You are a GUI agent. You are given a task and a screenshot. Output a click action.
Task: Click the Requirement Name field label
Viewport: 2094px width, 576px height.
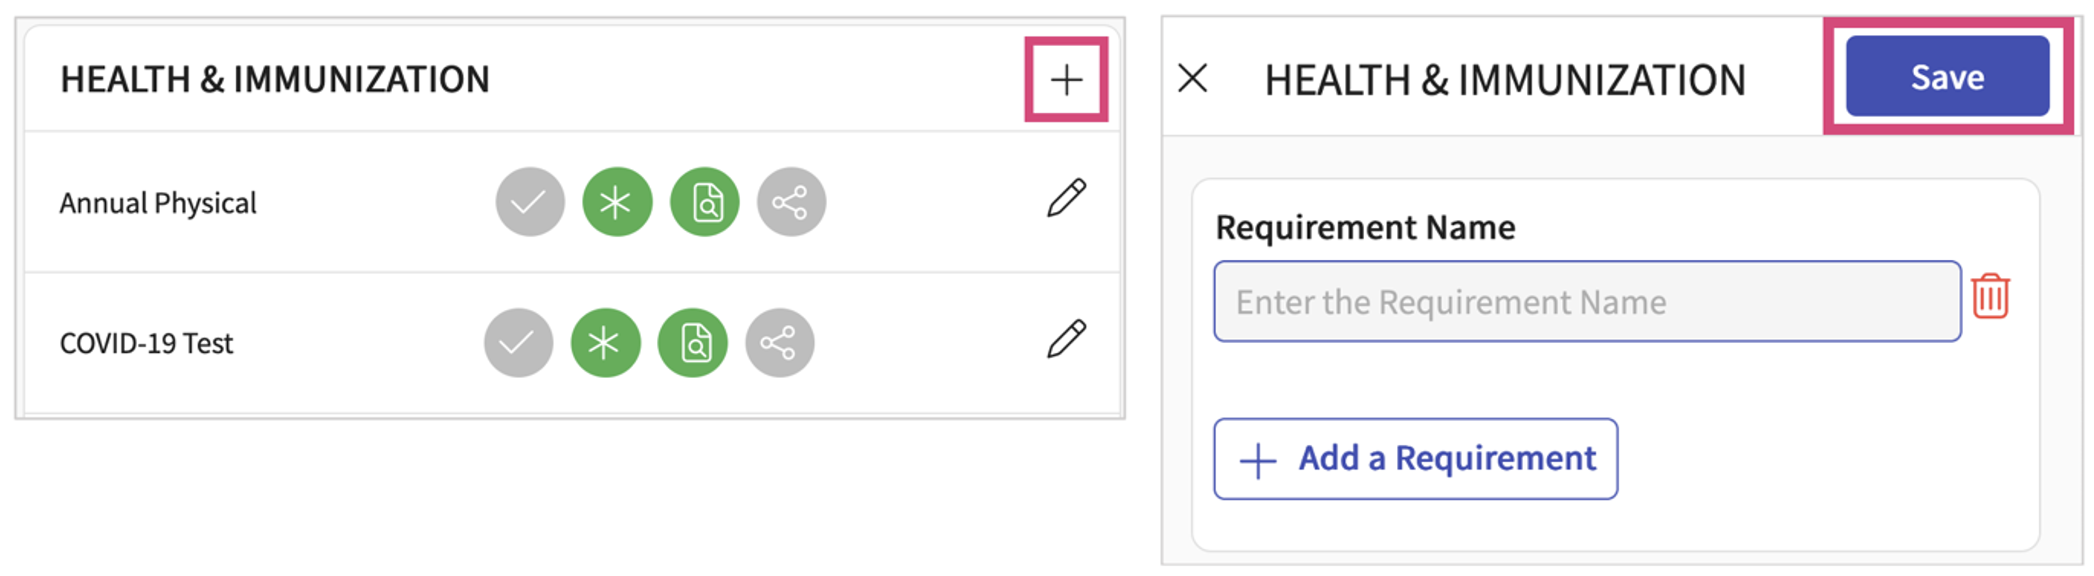pos(1365,228)
